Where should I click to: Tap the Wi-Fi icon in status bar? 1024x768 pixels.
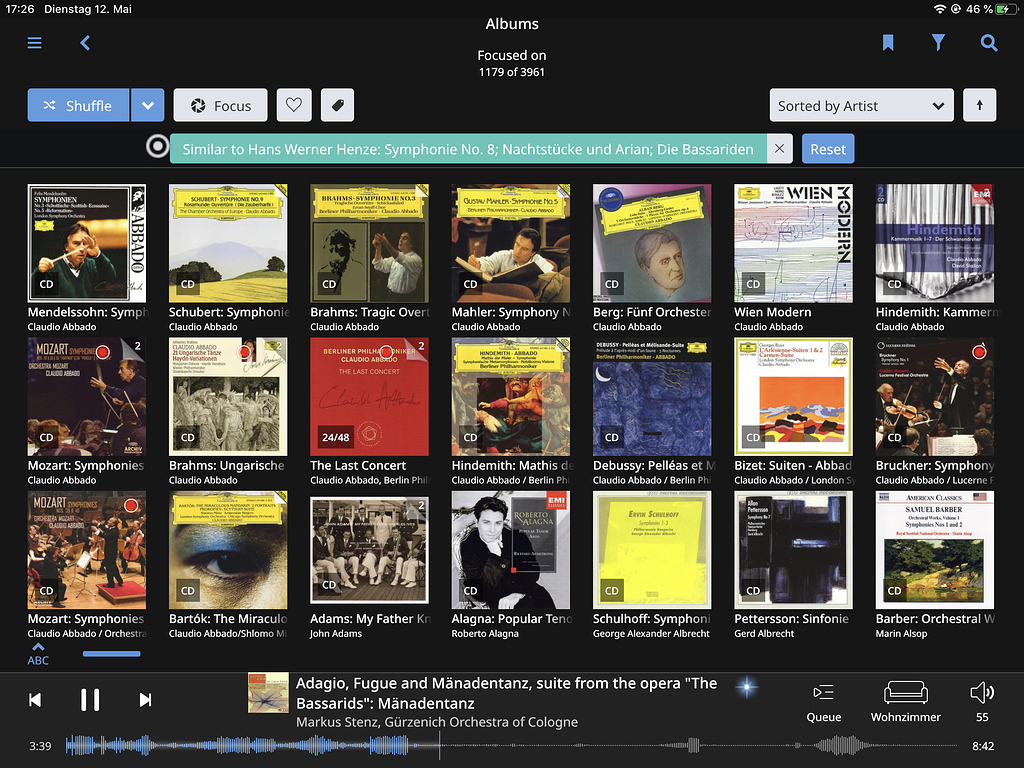(940, 9)
